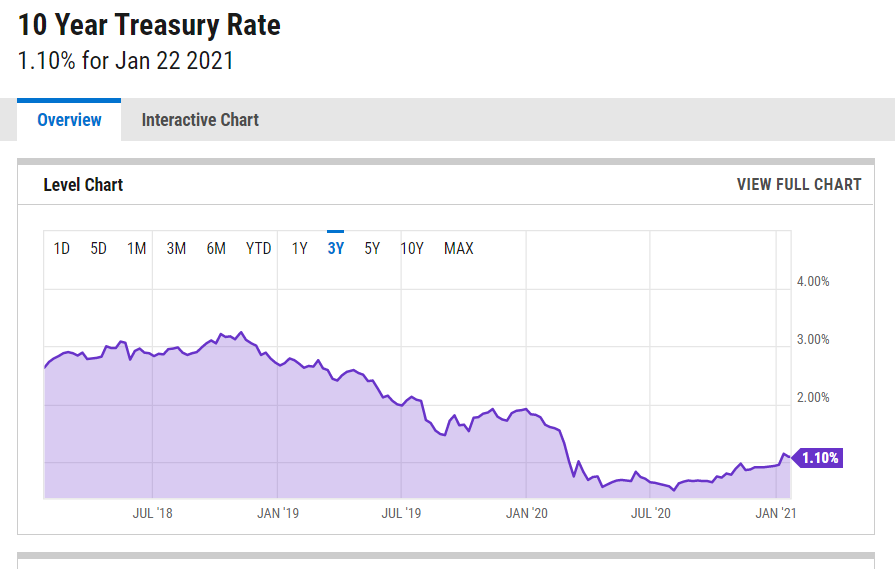Select the 1D time range
Screen dimensions: 895x569
pos(61,248)
